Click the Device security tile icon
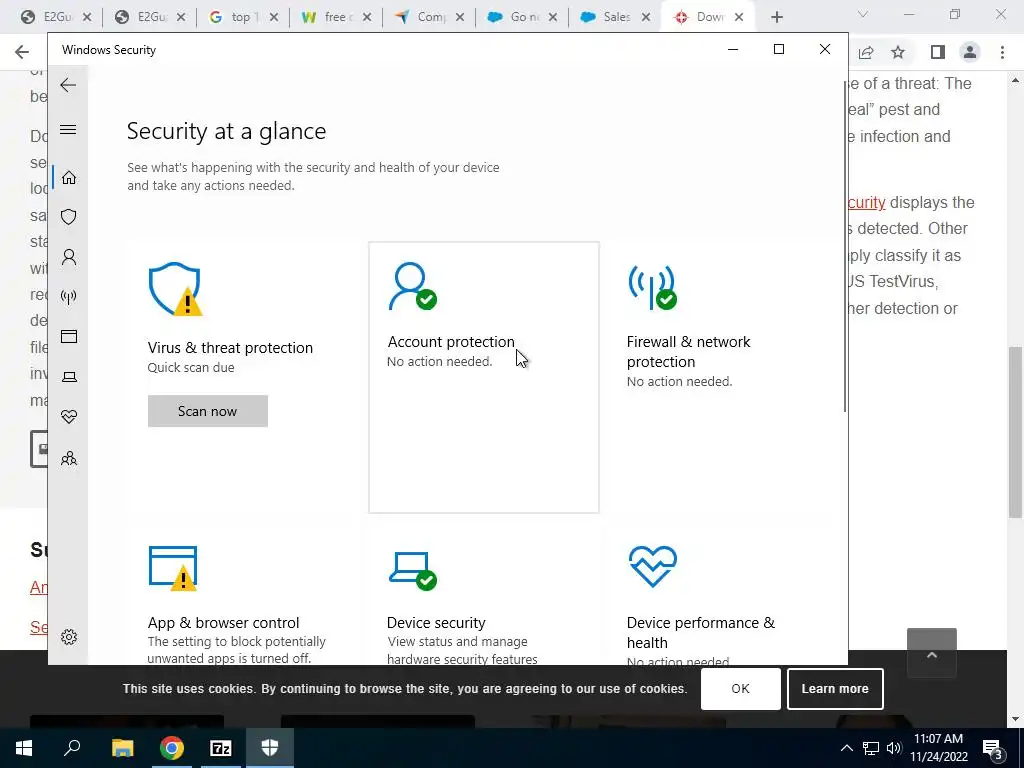 pos(413,571)
